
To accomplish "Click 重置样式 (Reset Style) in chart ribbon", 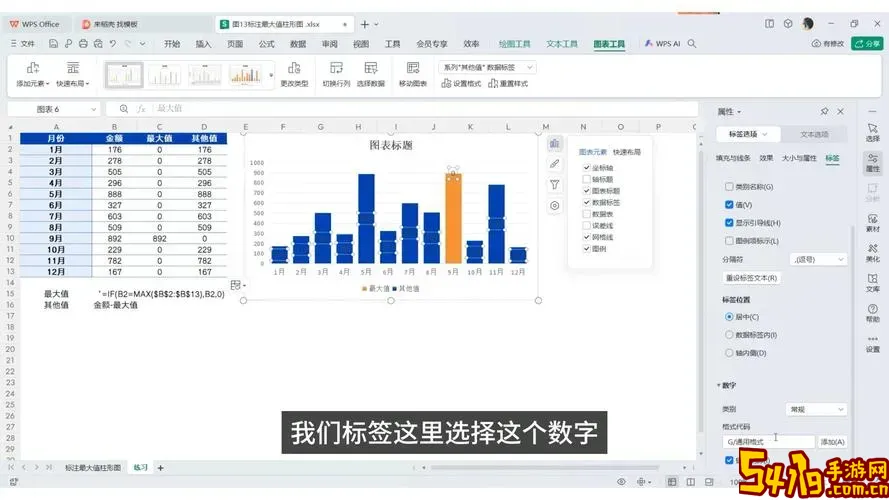I will point(508,83).
